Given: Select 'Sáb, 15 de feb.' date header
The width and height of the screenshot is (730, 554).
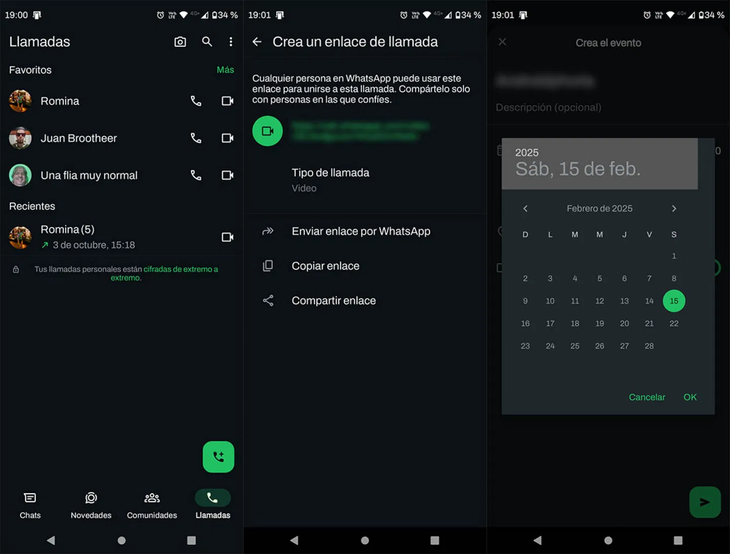Looking at the screenshot, I should pyautogui.click(x=578, y=169).
